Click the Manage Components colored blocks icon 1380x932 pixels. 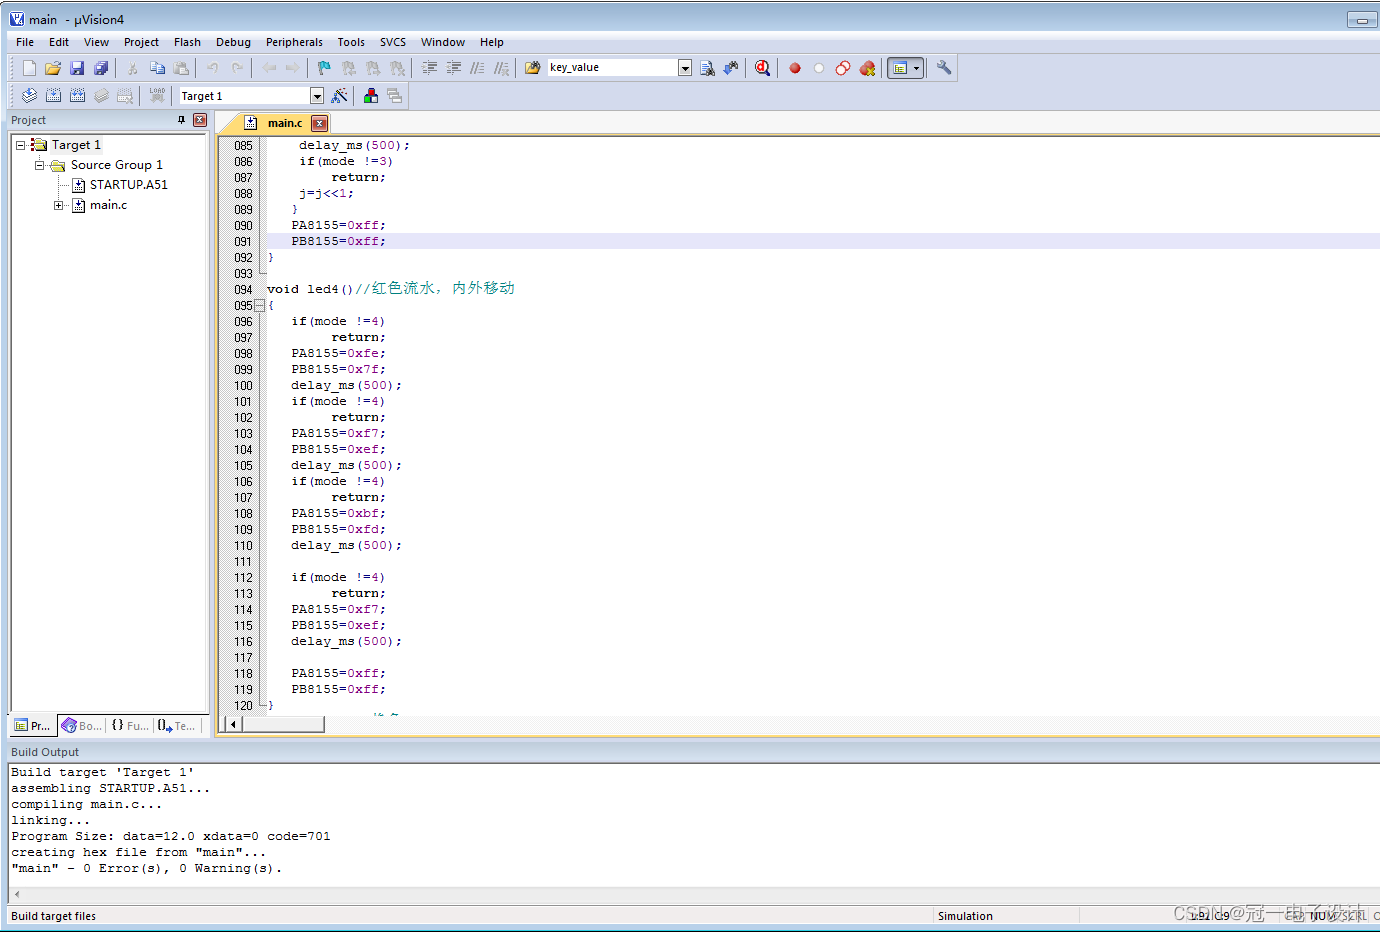tap(371, 96)
